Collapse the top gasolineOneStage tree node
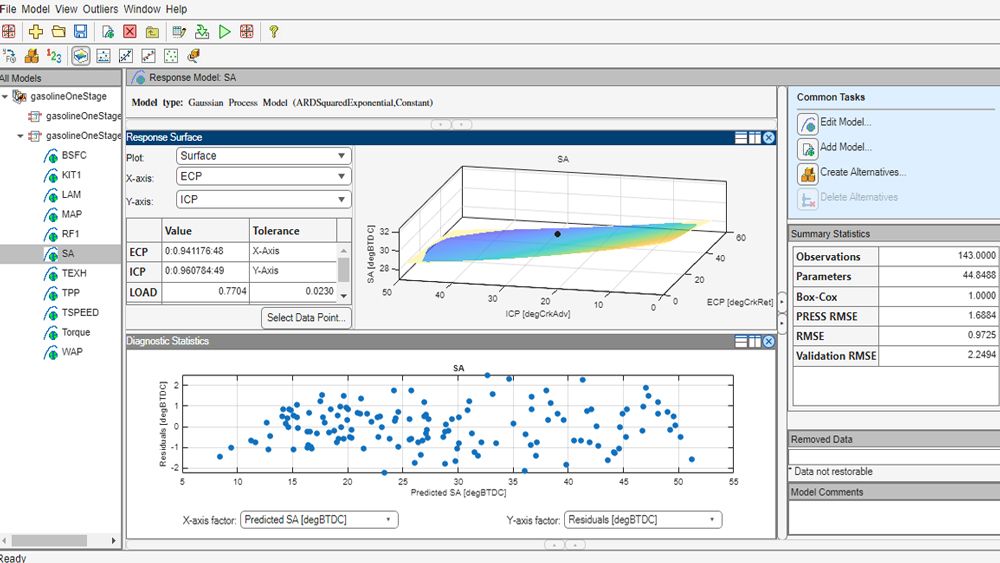The width and height of the screenshot is (1000, 563). [6, 97]
